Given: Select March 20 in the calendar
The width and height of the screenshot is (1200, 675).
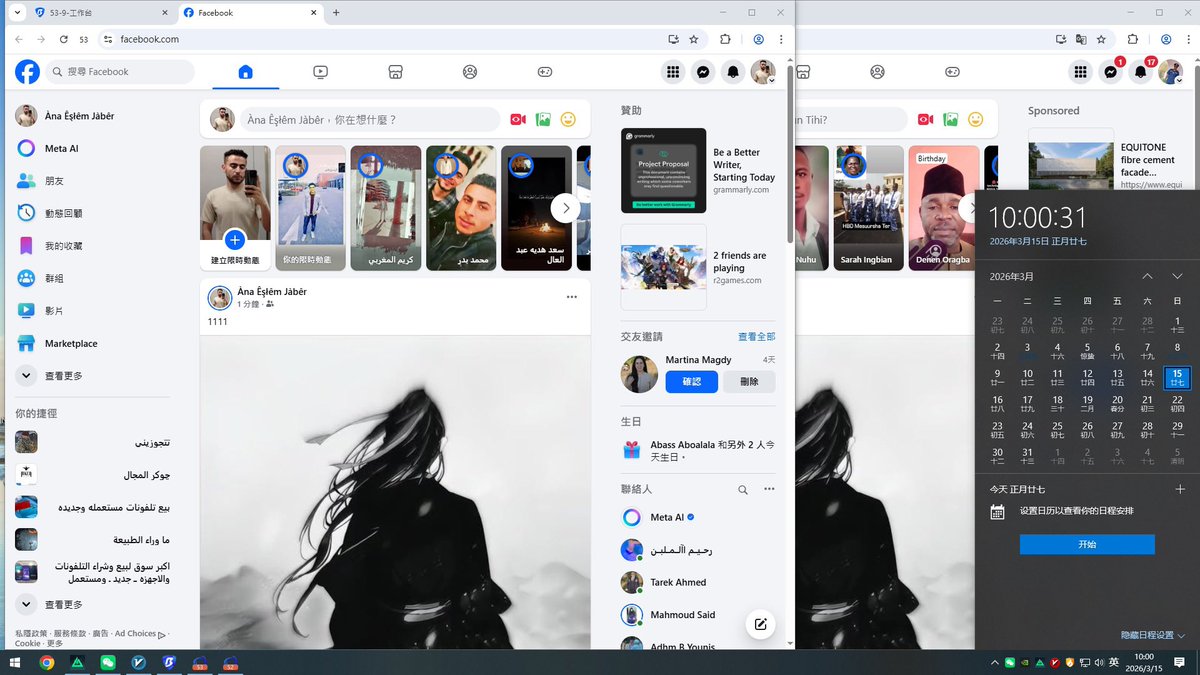Looking at the screenshot, I should tap(1117, 404).
